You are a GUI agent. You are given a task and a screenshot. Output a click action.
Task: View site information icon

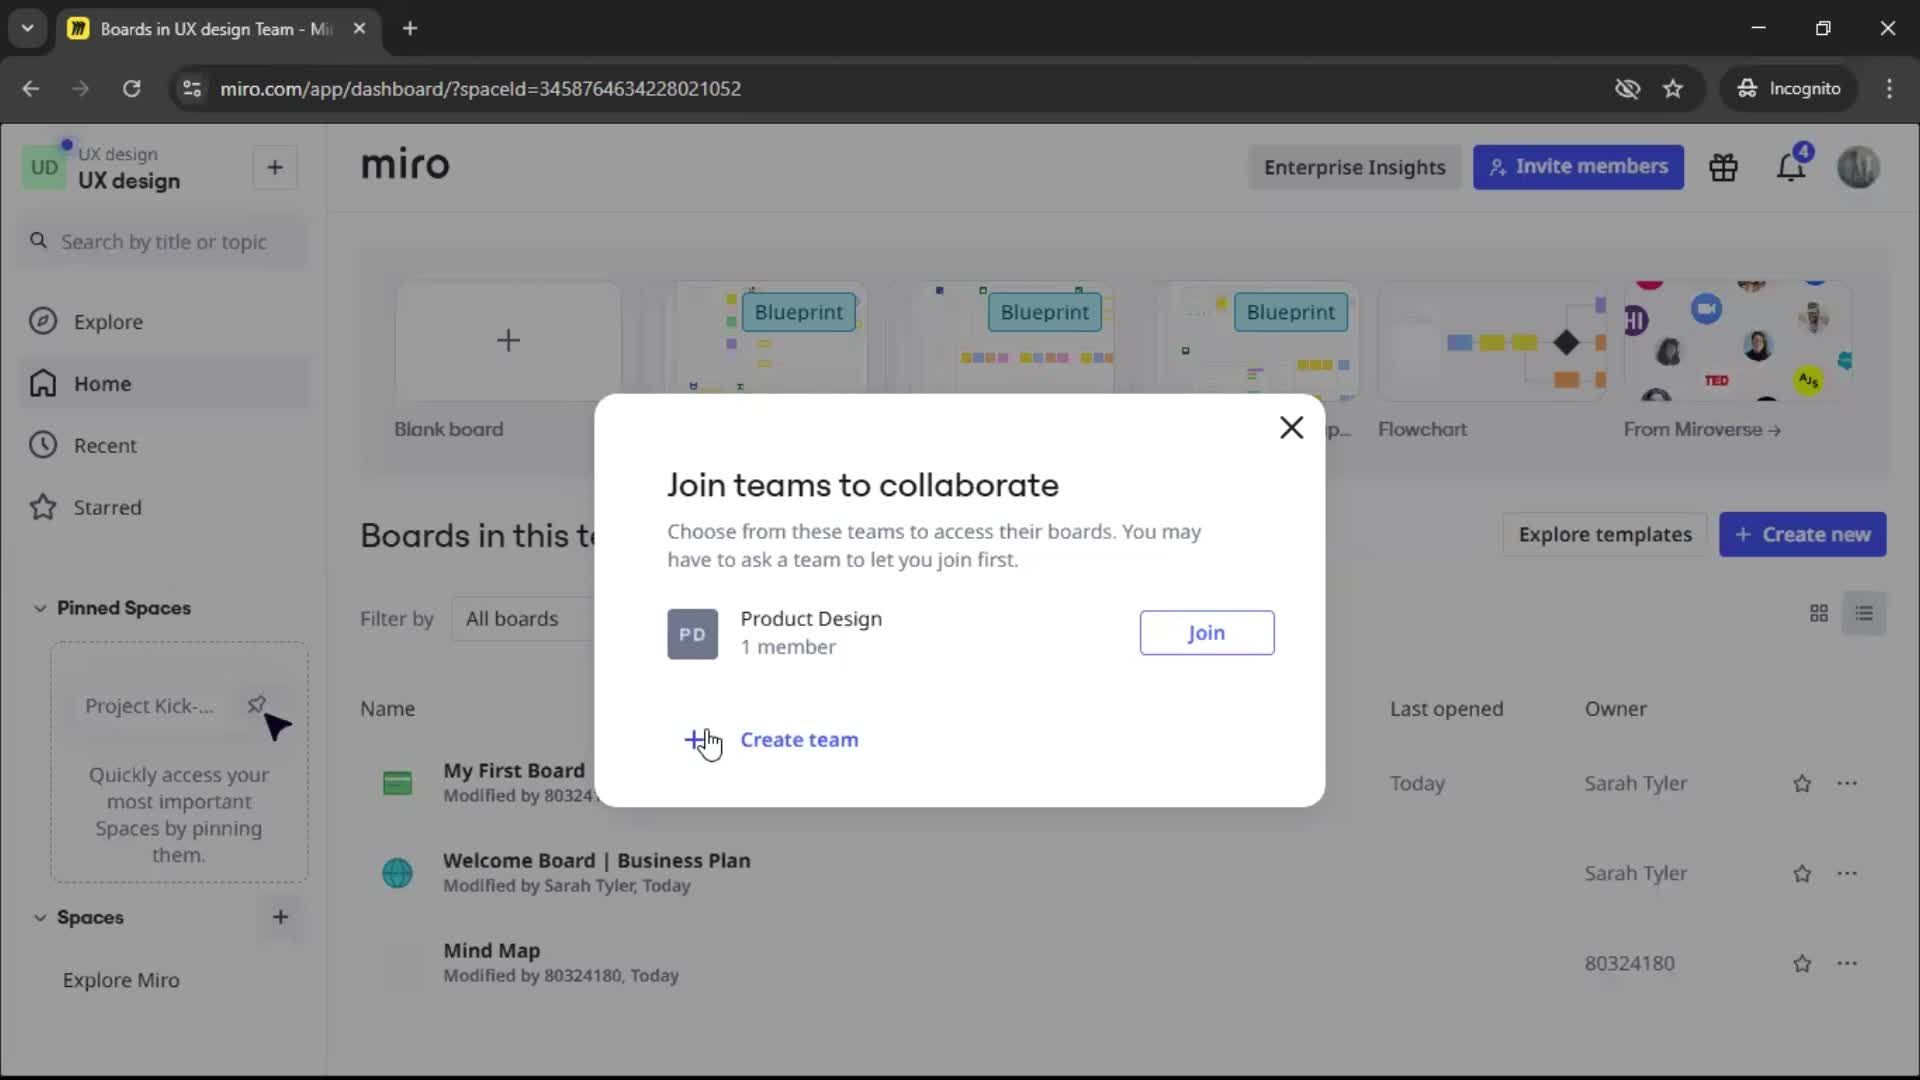coord(192,89)
